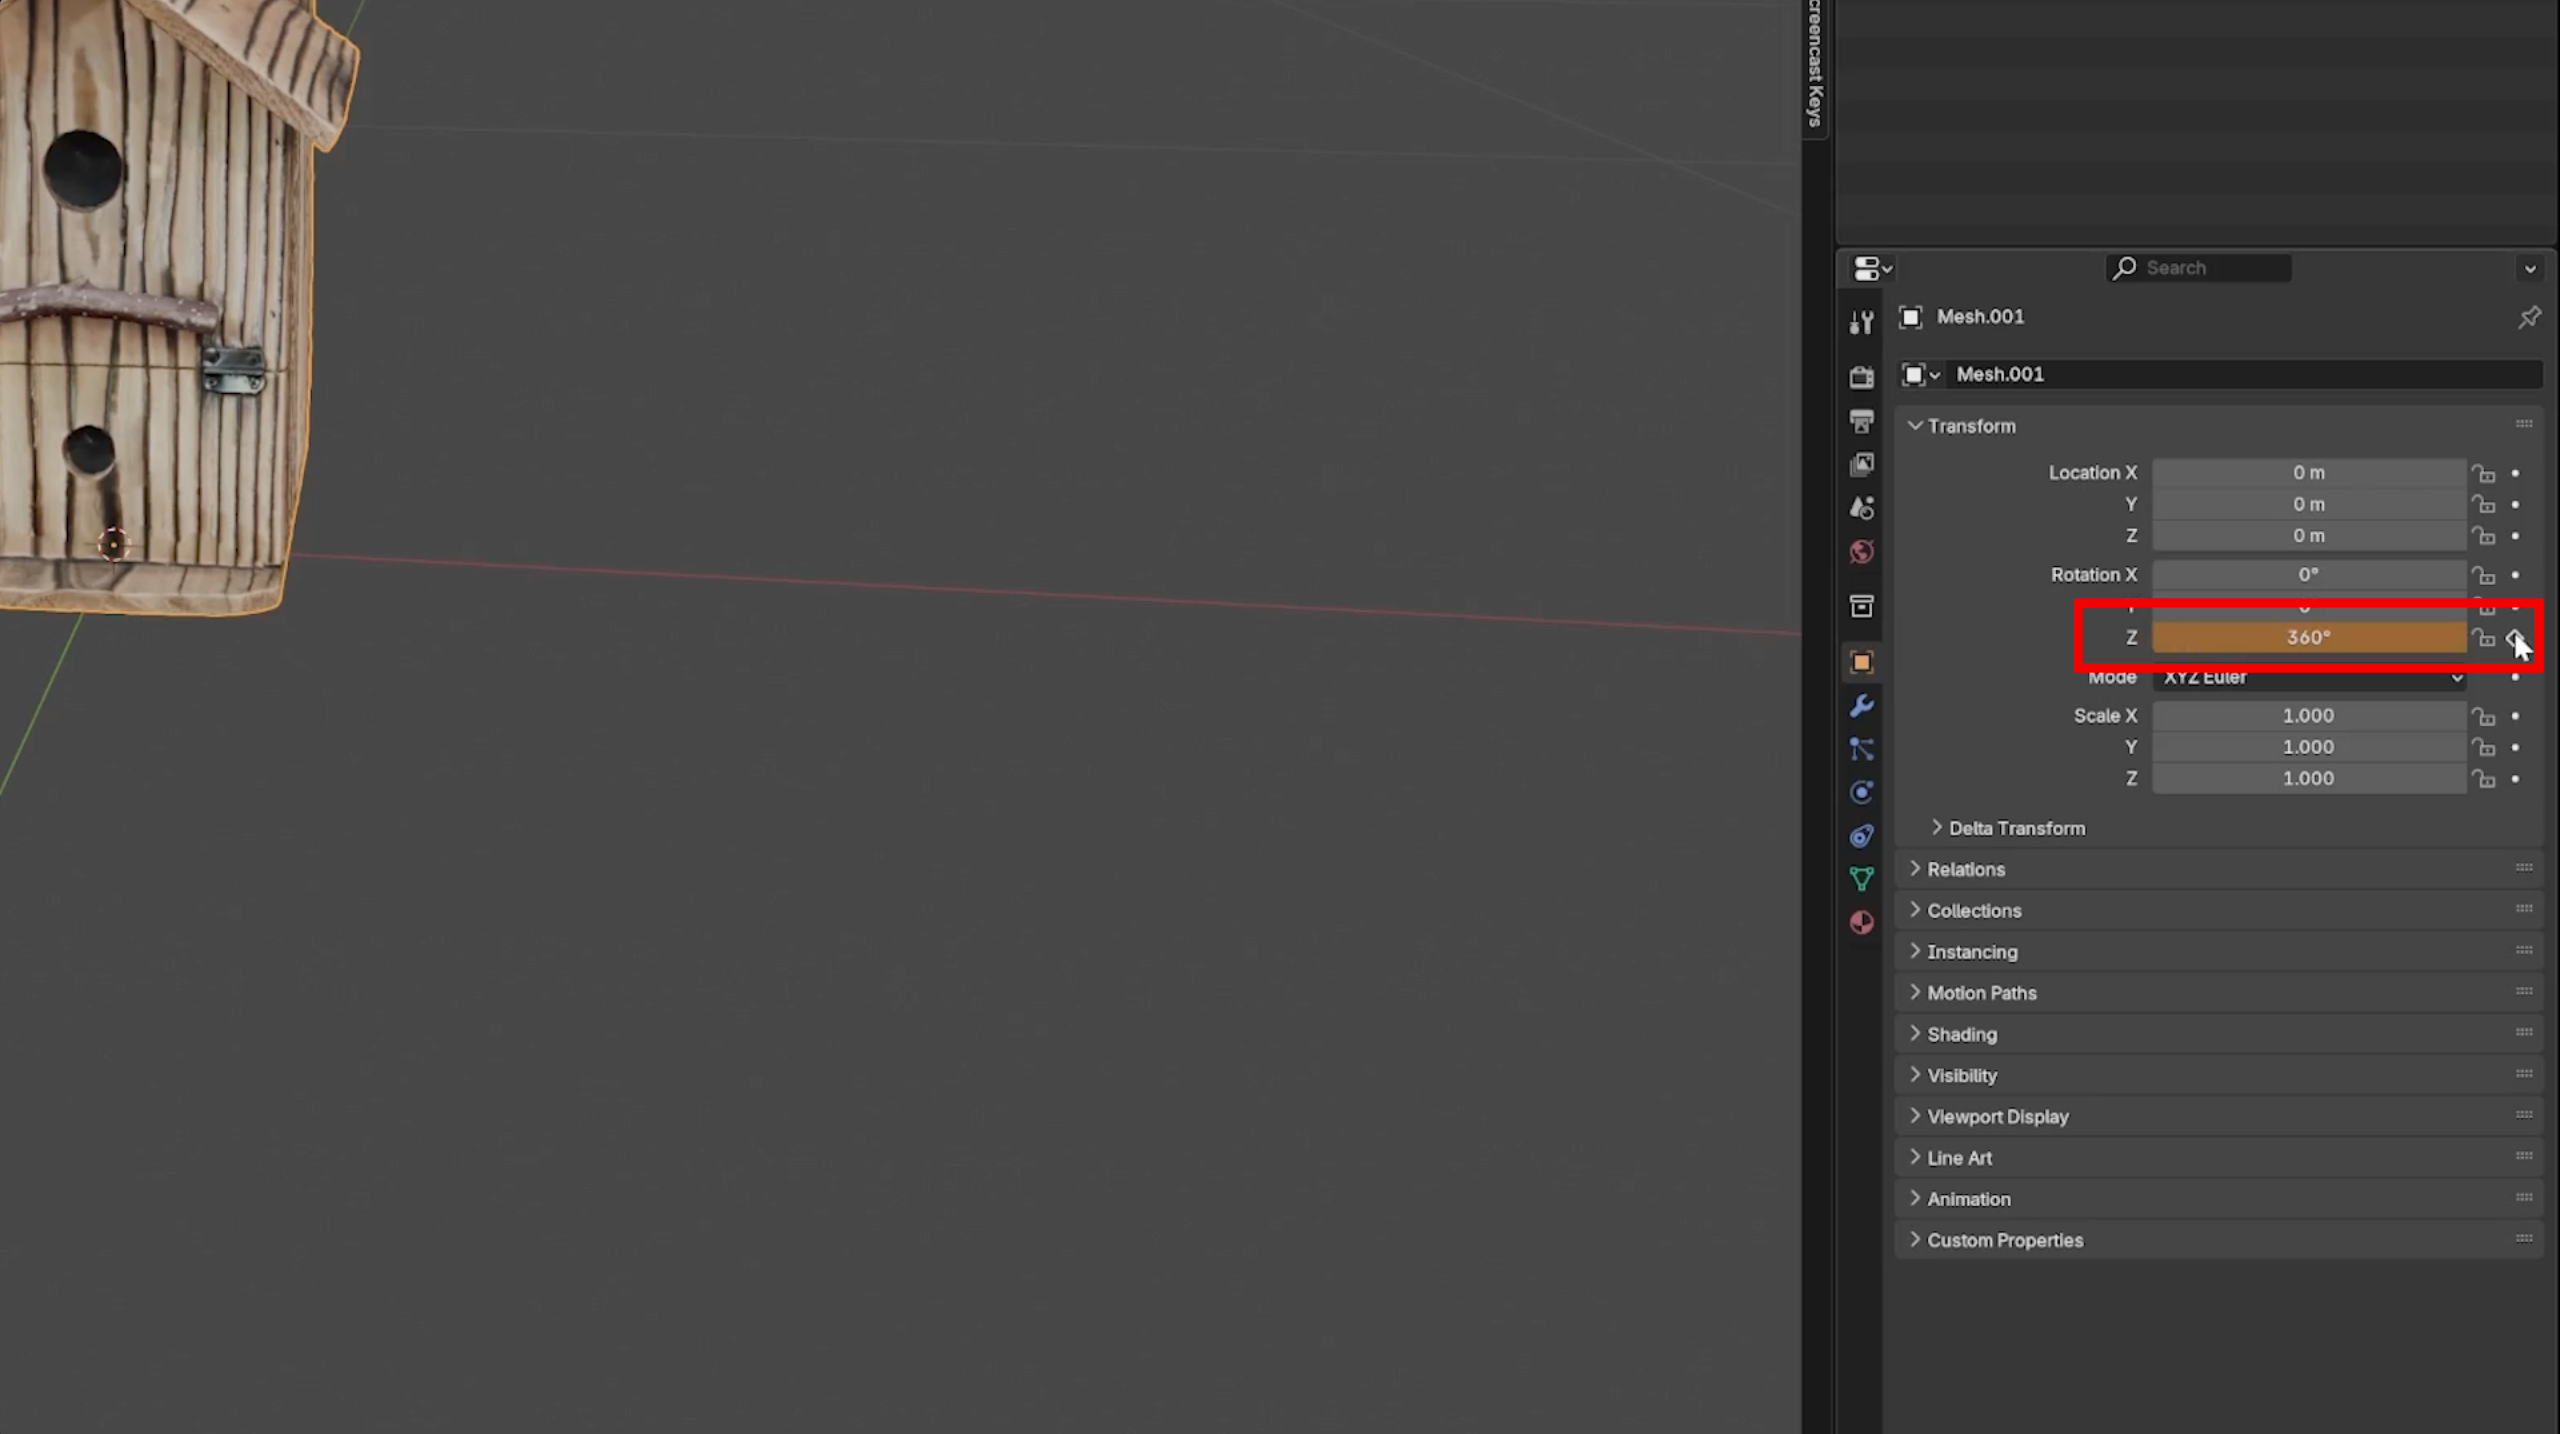Toggle the lock on Location X
Image resolution: width=2560 pixels, height=1434 pixels.
(x=2486, y=472)
